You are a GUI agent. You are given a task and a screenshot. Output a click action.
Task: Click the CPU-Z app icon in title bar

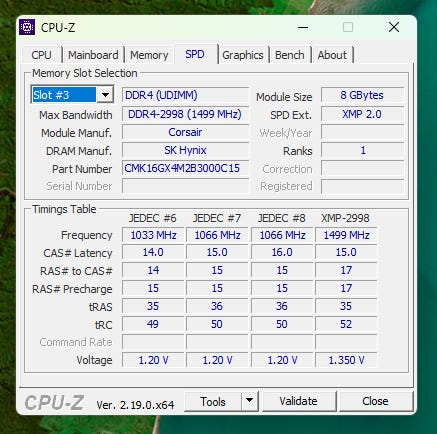[27, 27]
